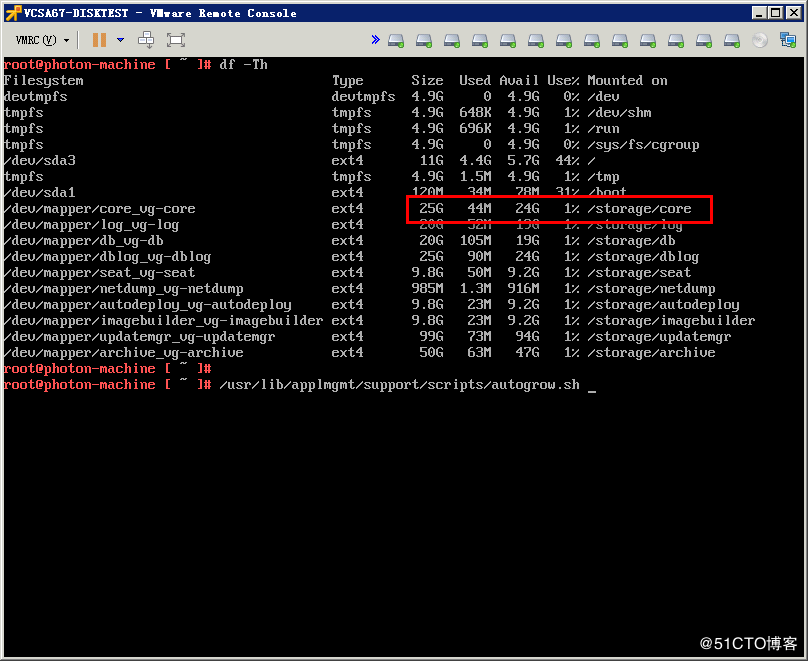Image resolution: width=808 pixels, height=661 pixels.
Task: Expand the power options dropdown arrow beside pause
Action: [x=121, y=40]
